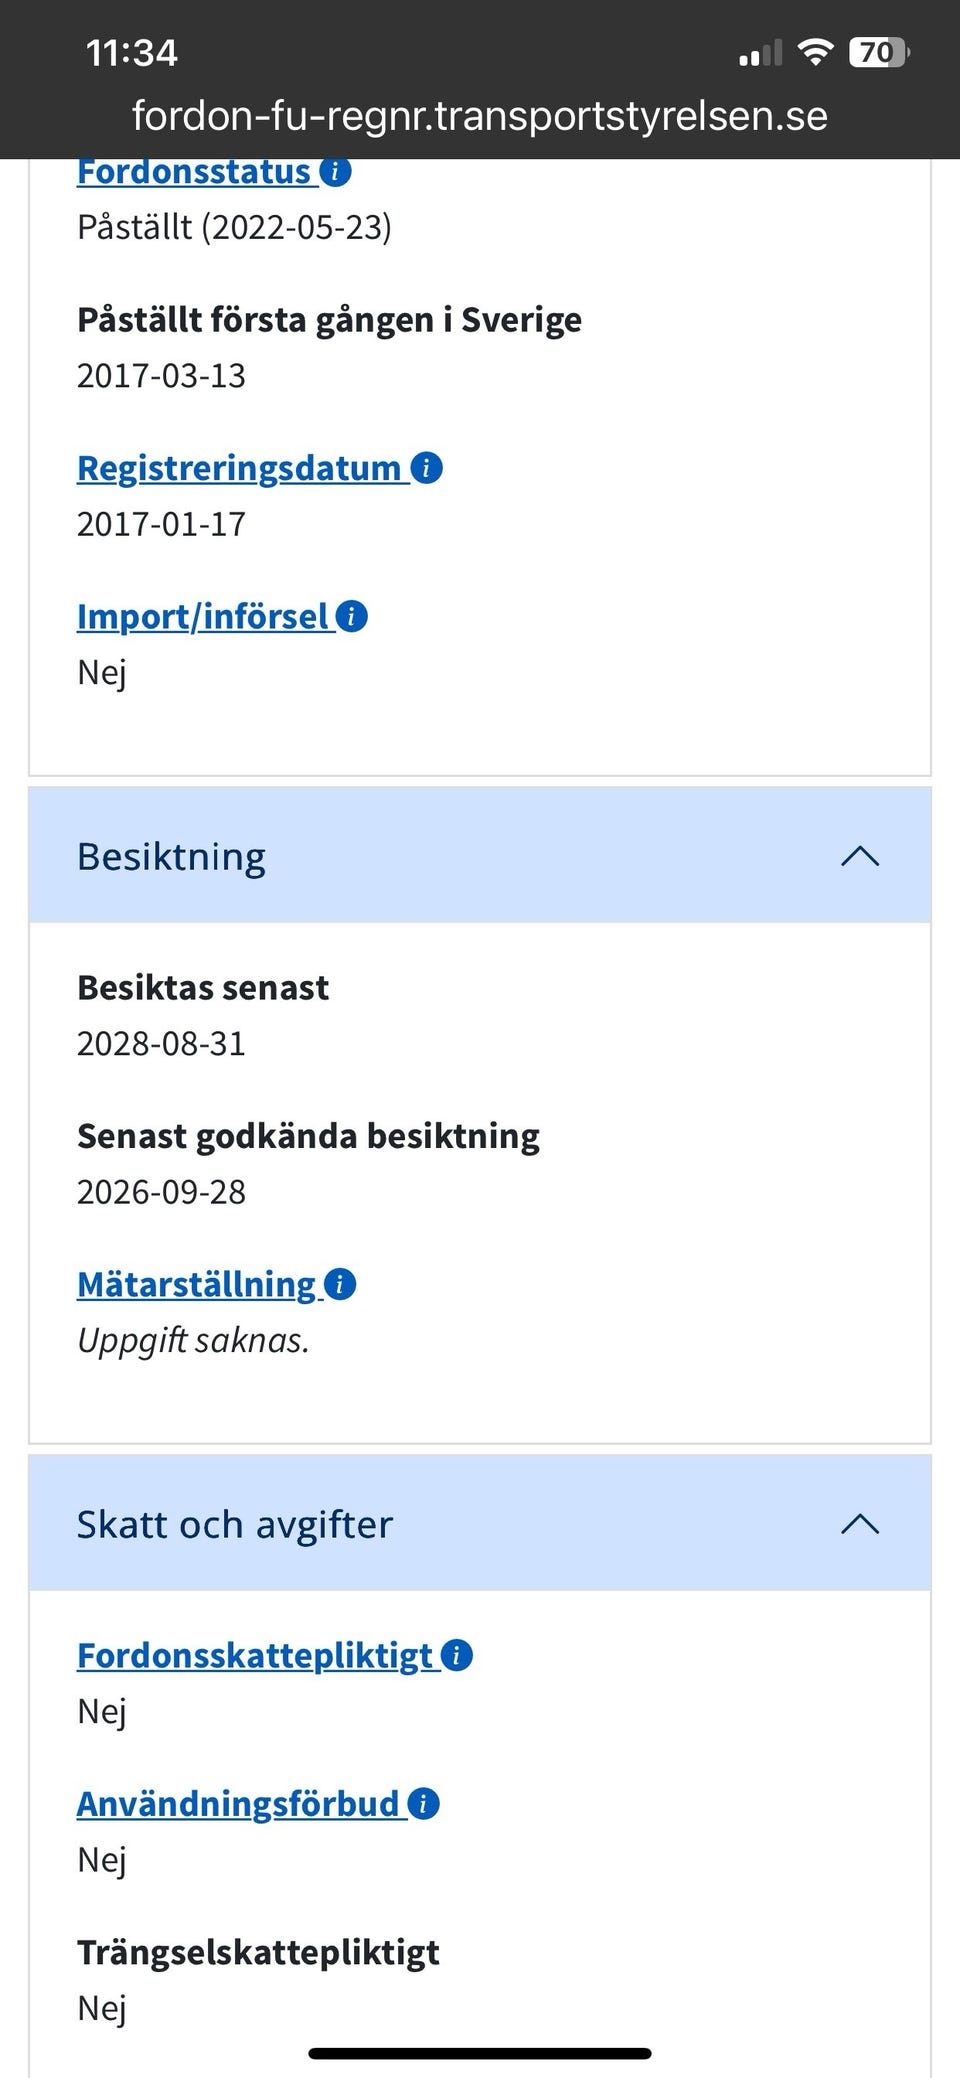The image size is (960, 2078).
Task: Open the Fordonsstatus link
Action: pos(194,172)
